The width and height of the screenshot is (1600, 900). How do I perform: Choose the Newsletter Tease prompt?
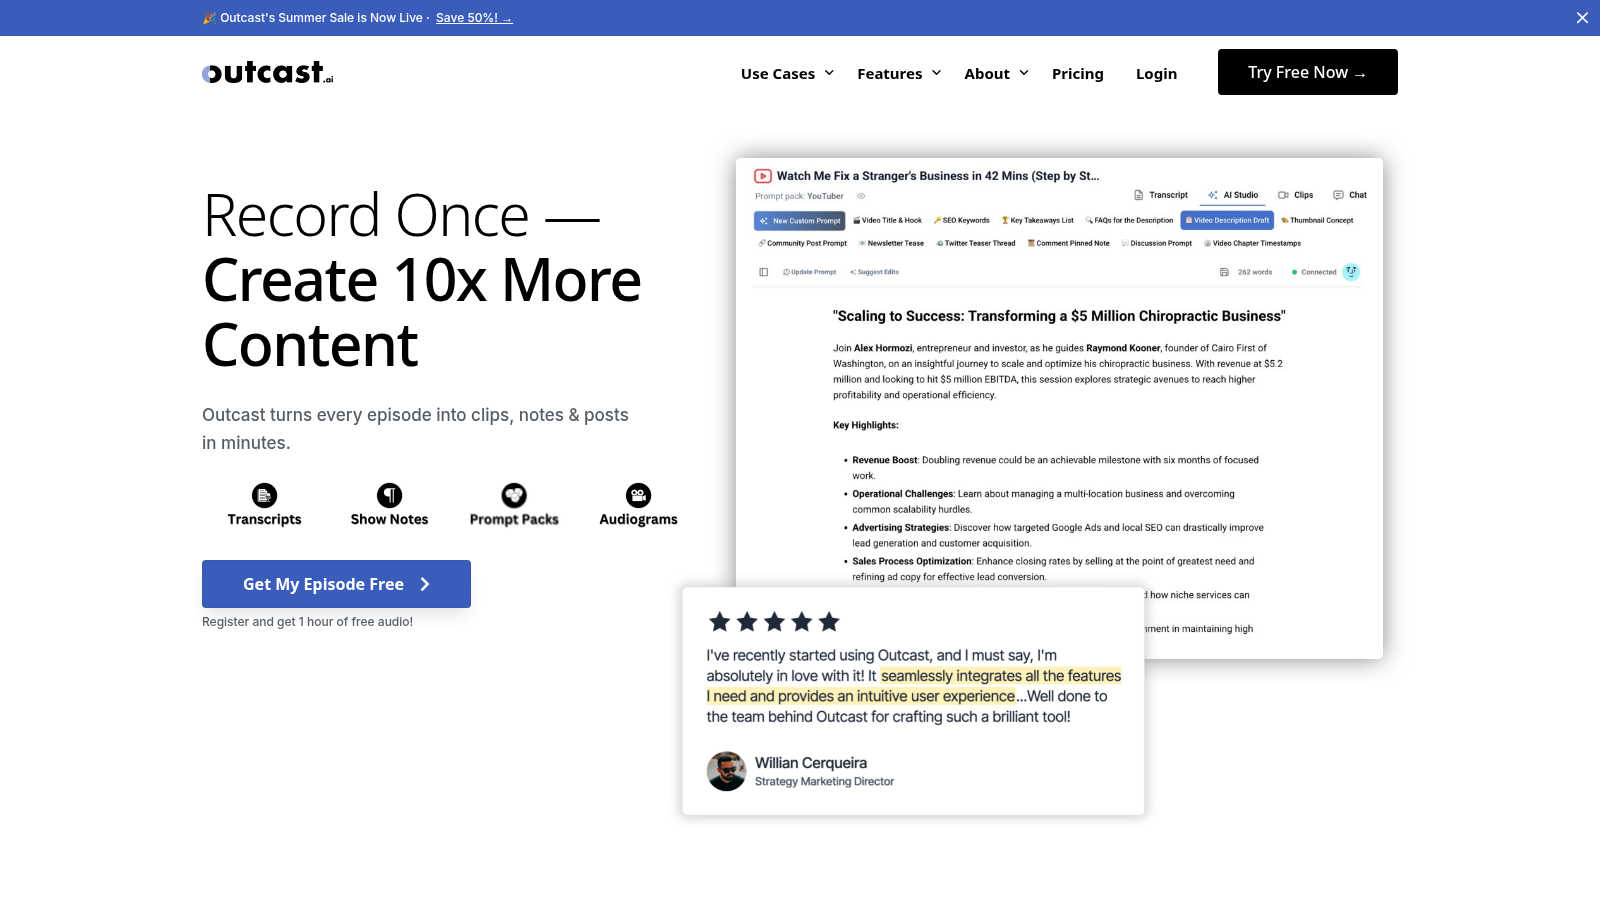coord(891,243)
